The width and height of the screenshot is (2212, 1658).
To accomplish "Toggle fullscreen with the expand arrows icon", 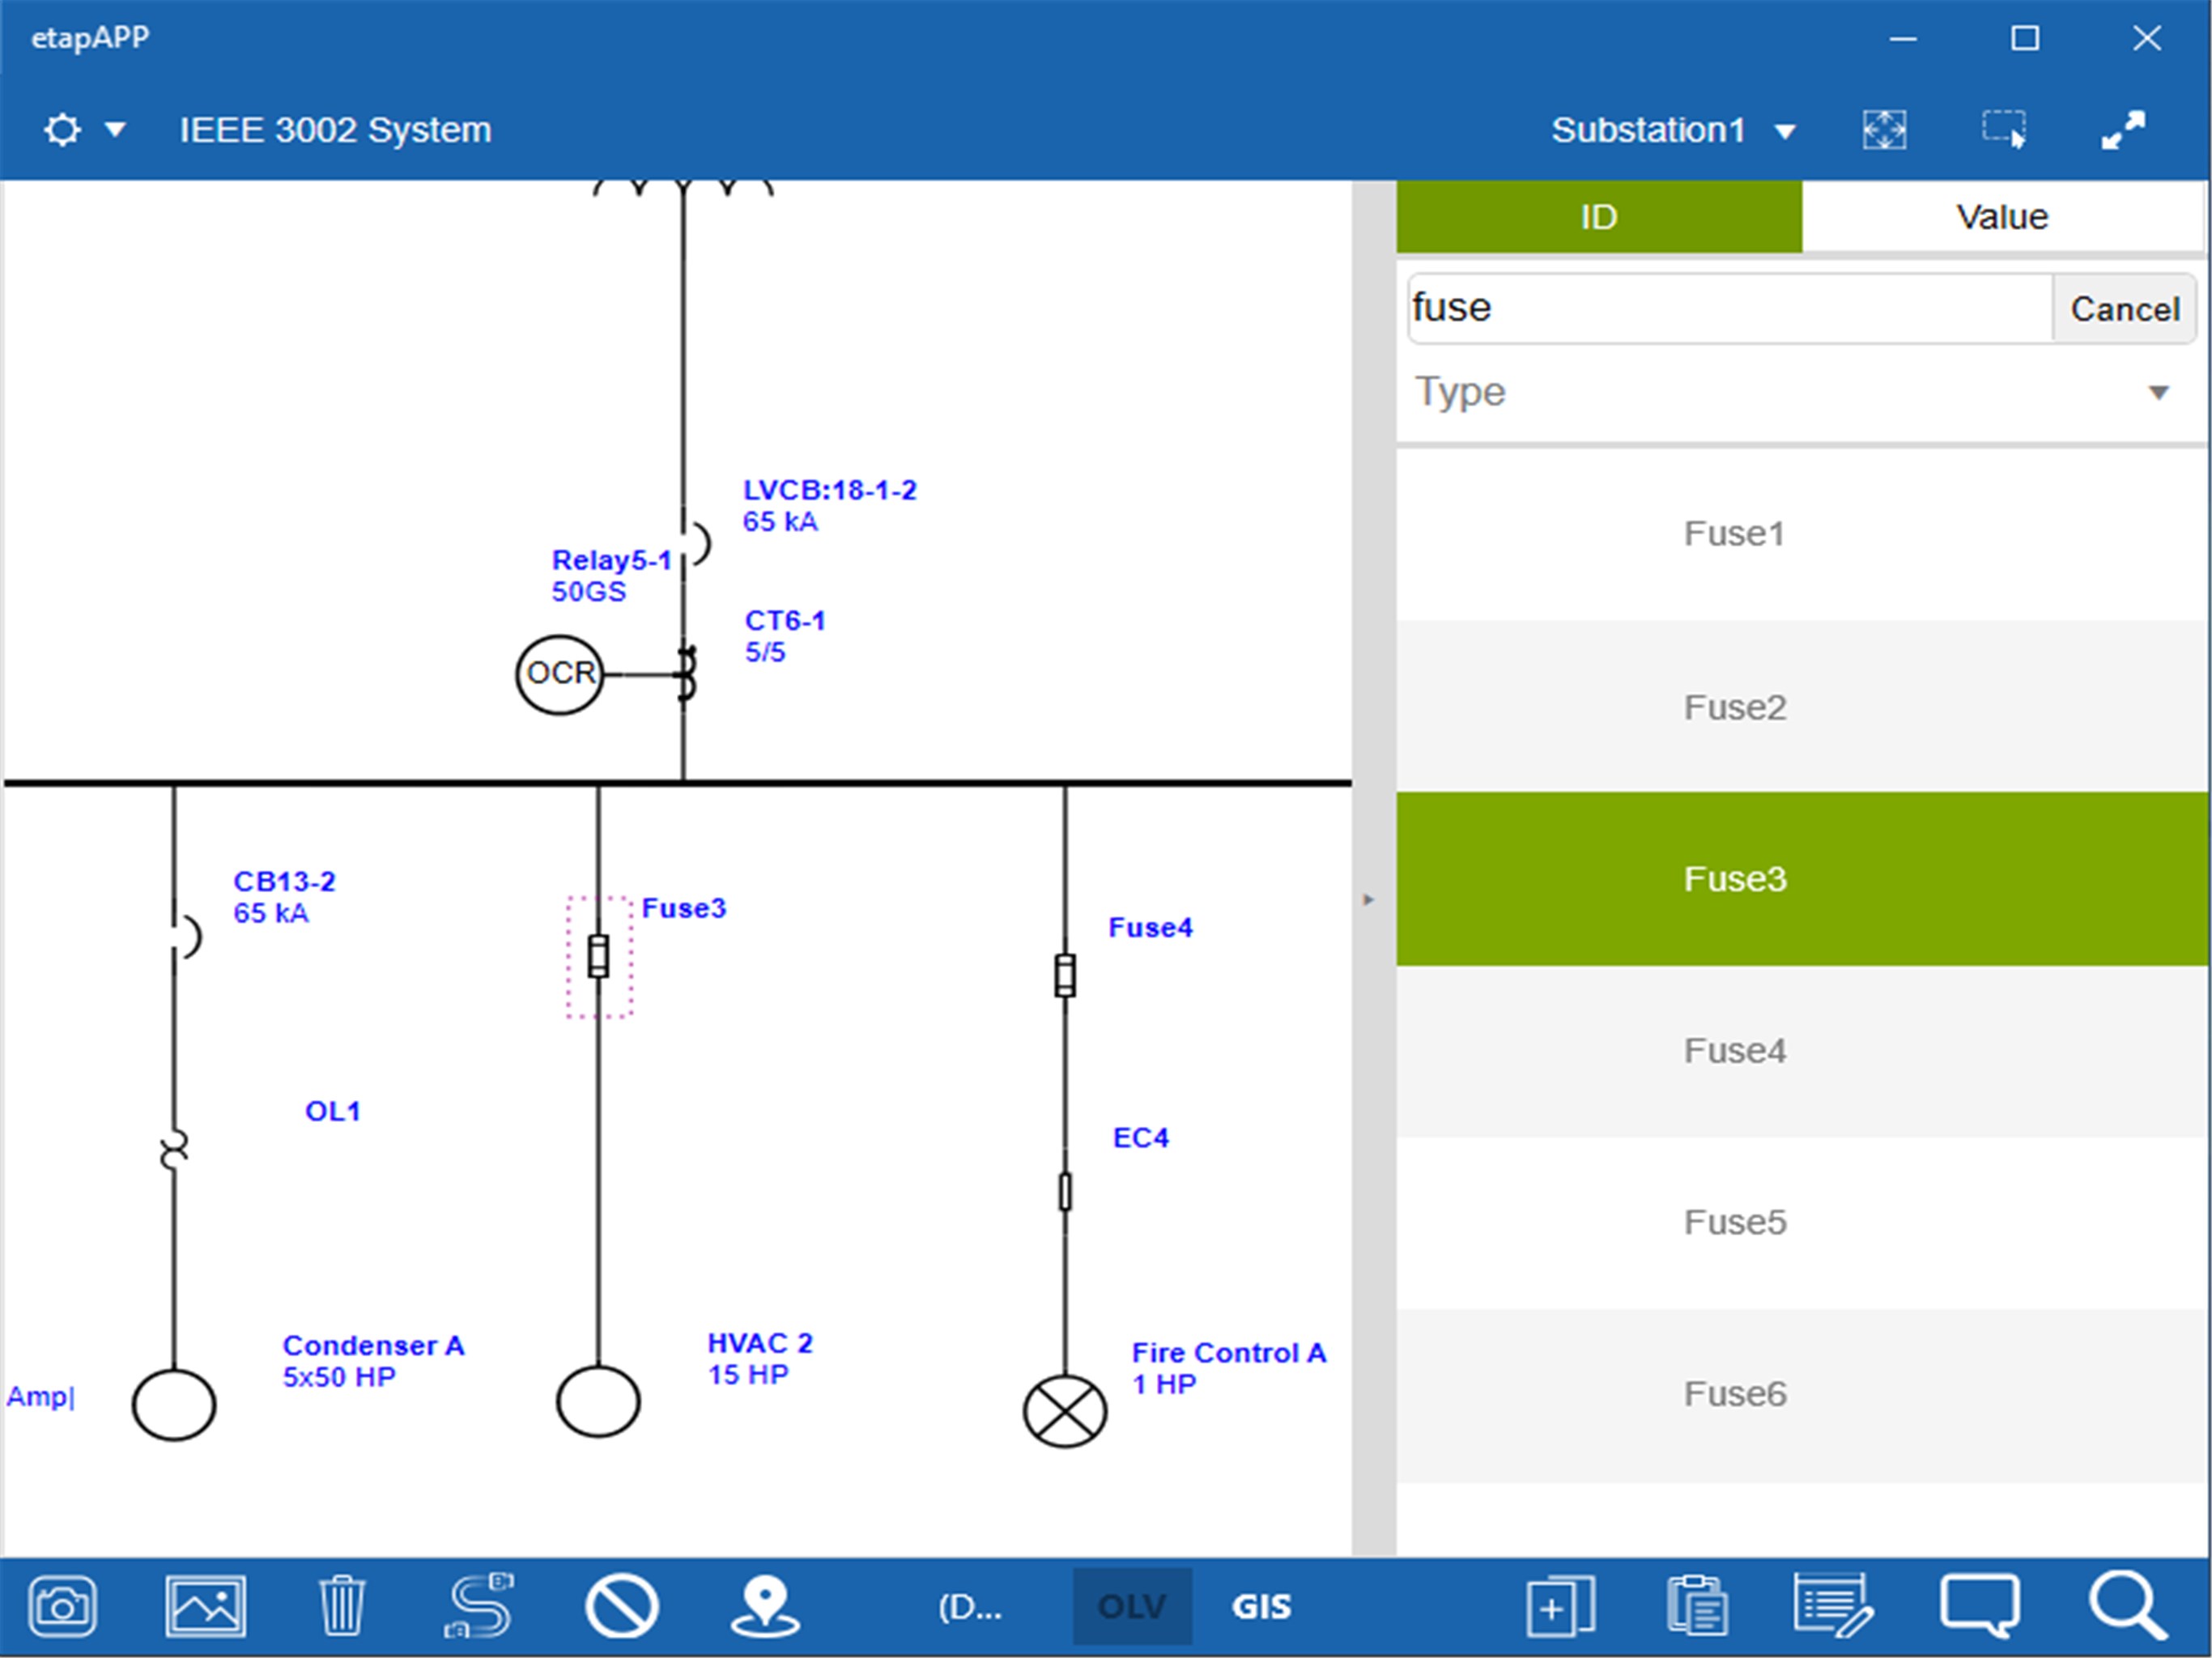I will (2123, 130).
